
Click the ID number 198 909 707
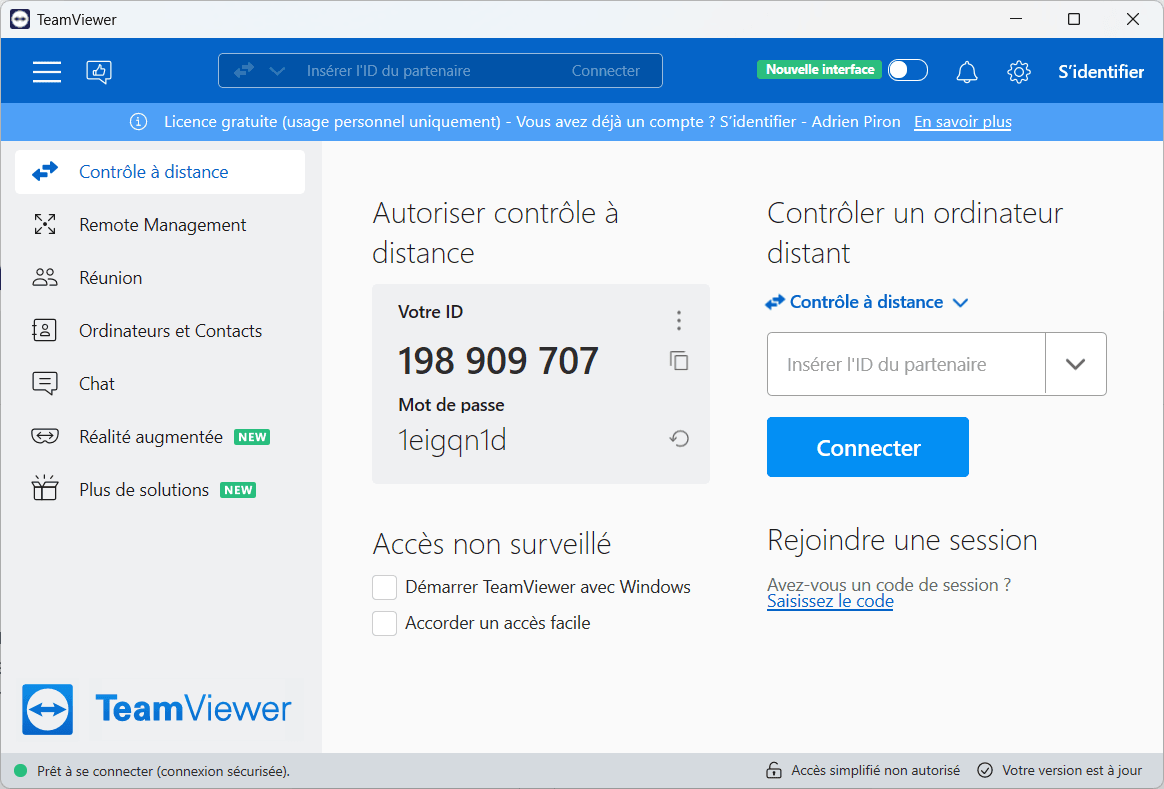(x=498, y=361)
